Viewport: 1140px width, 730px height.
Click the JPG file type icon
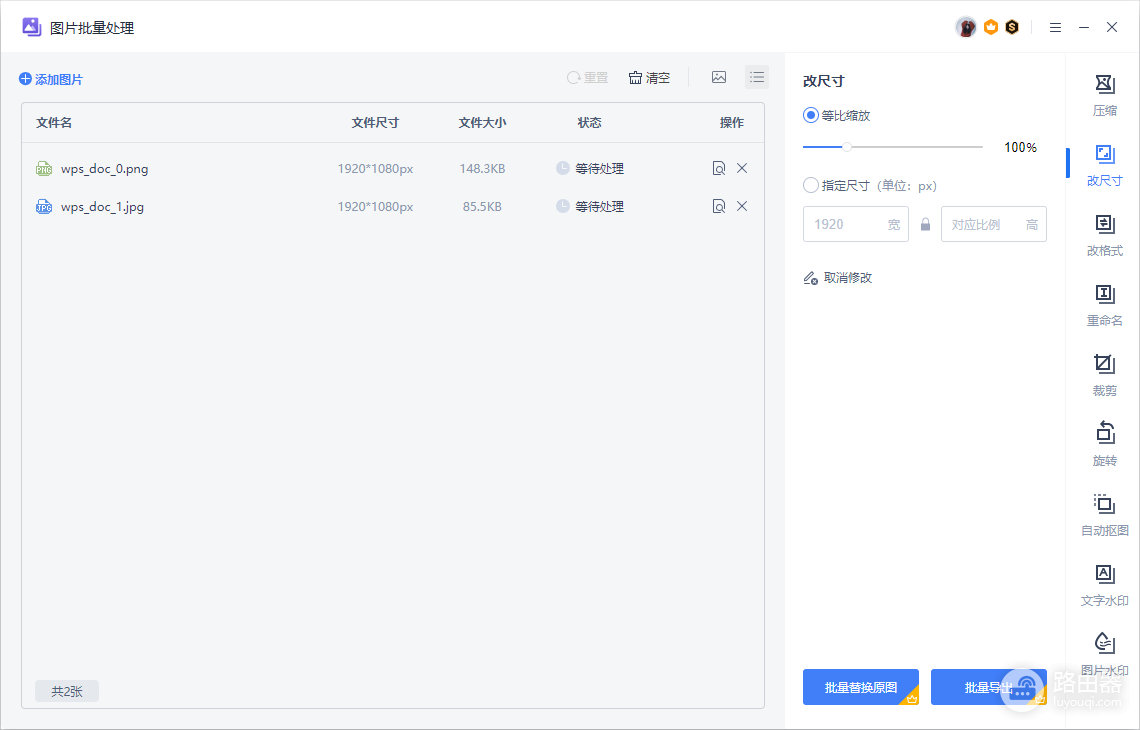(x=44, y=206)
